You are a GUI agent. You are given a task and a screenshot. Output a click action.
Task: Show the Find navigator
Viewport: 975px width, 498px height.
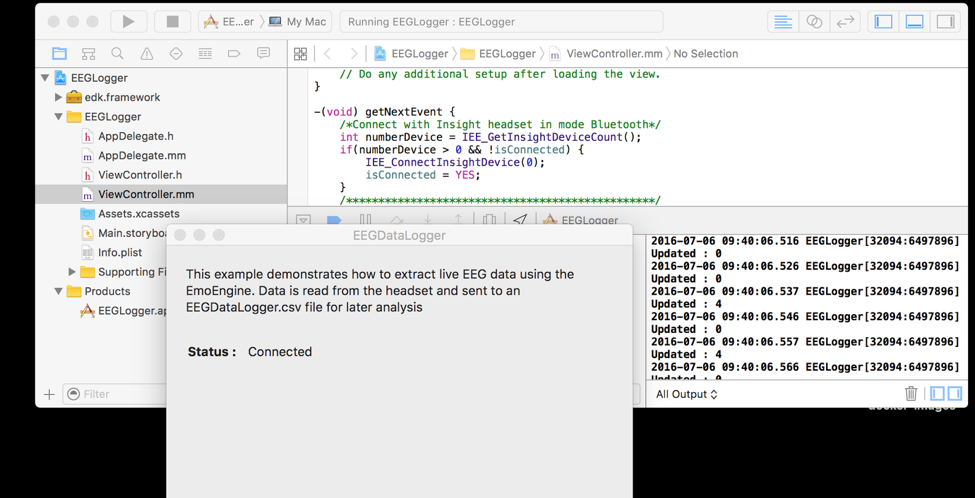(118, 53)
